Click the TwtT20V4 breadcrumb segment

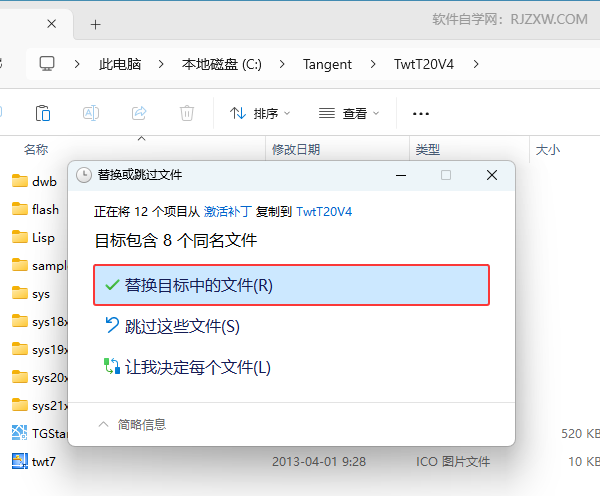coord(424,64)
